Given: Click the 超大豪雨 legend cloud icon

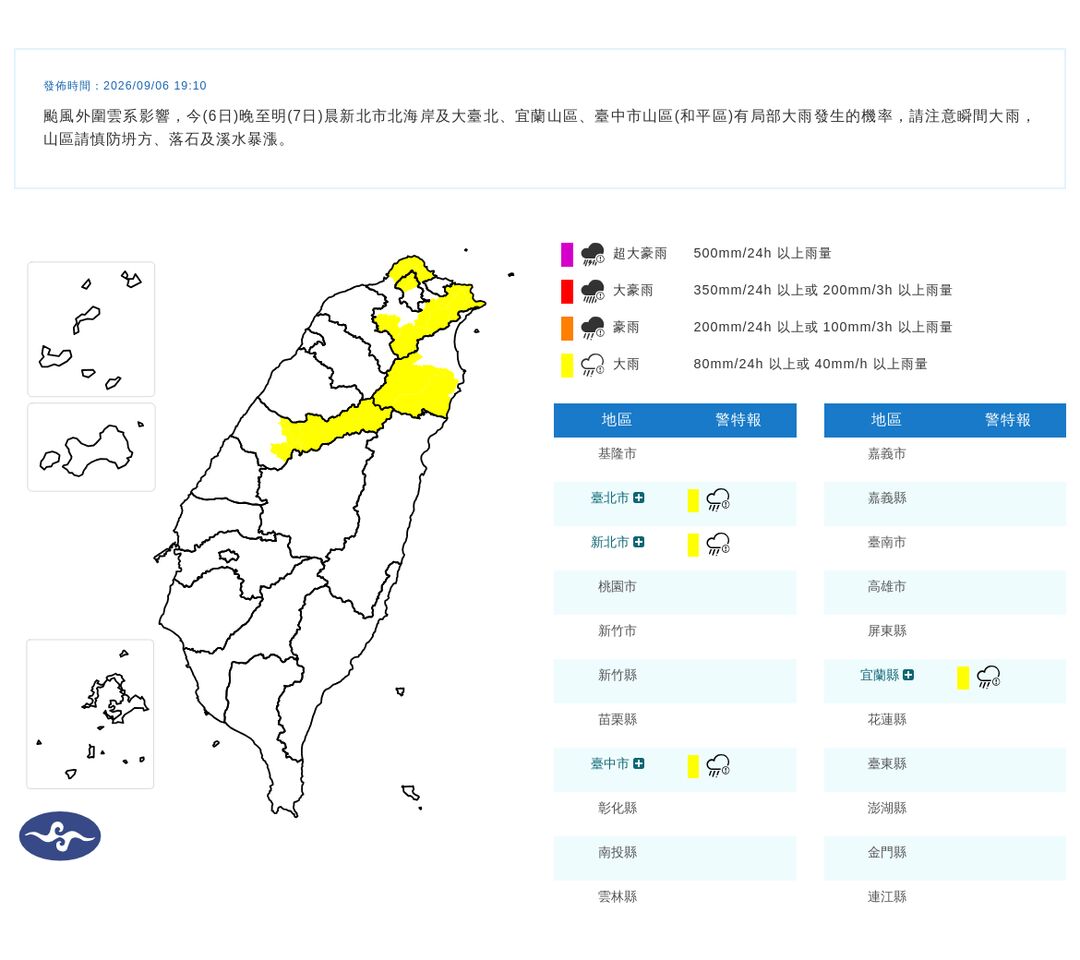Looking at the screenshot, I should [x=592, y=254].
